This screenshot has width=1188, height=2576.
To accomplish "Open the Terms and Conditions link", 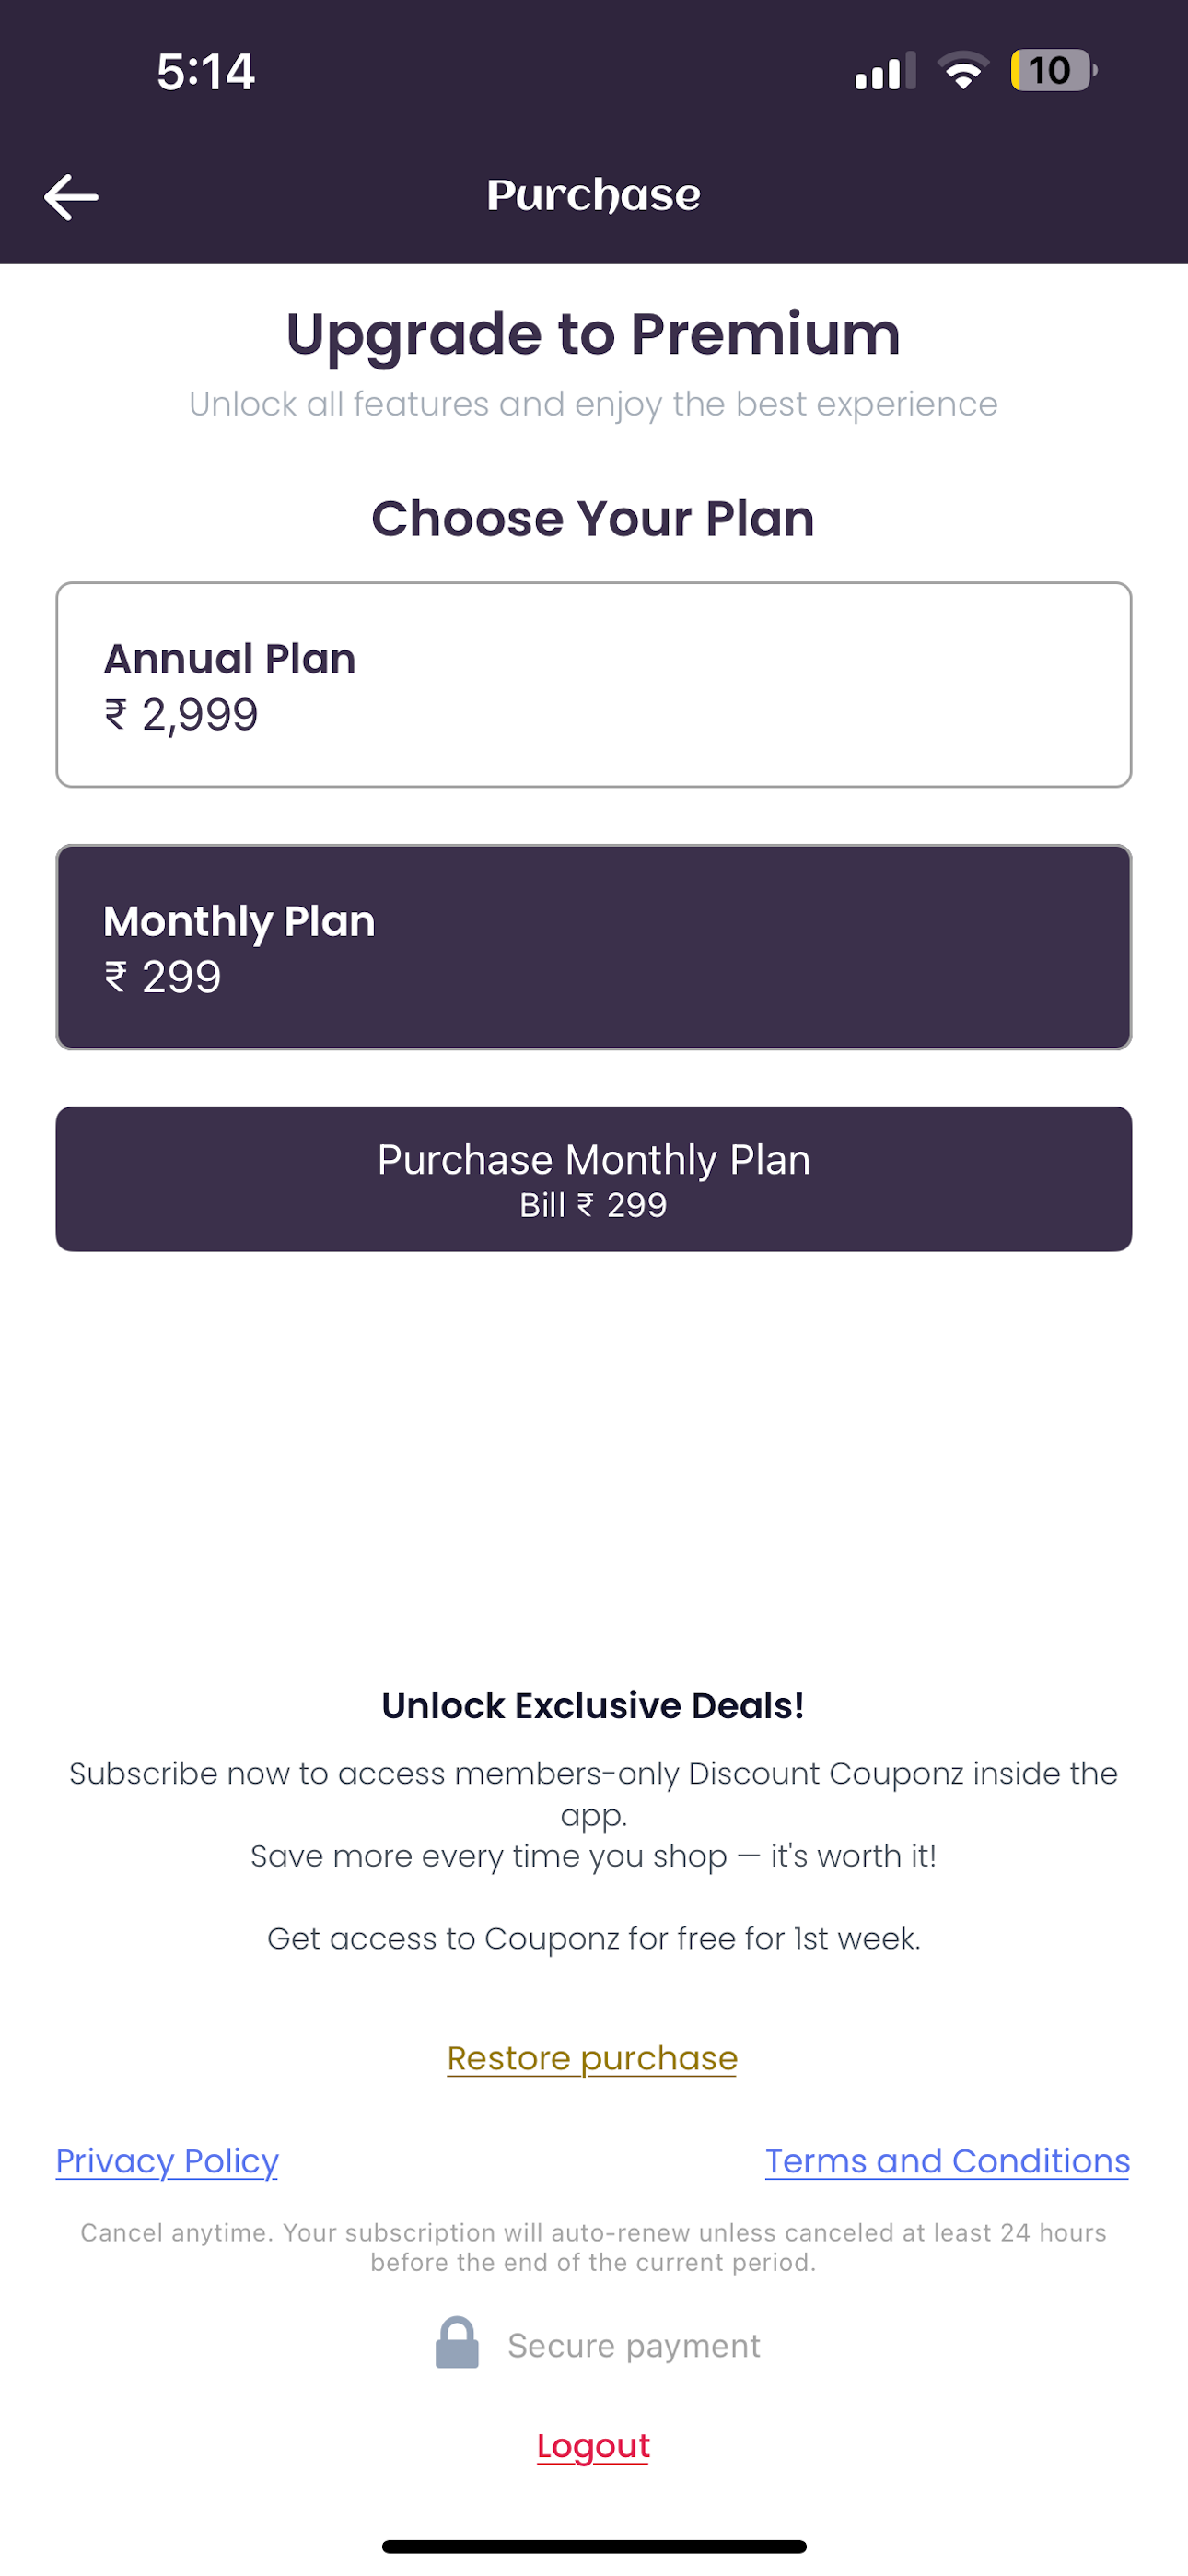I will (948, 2161).
